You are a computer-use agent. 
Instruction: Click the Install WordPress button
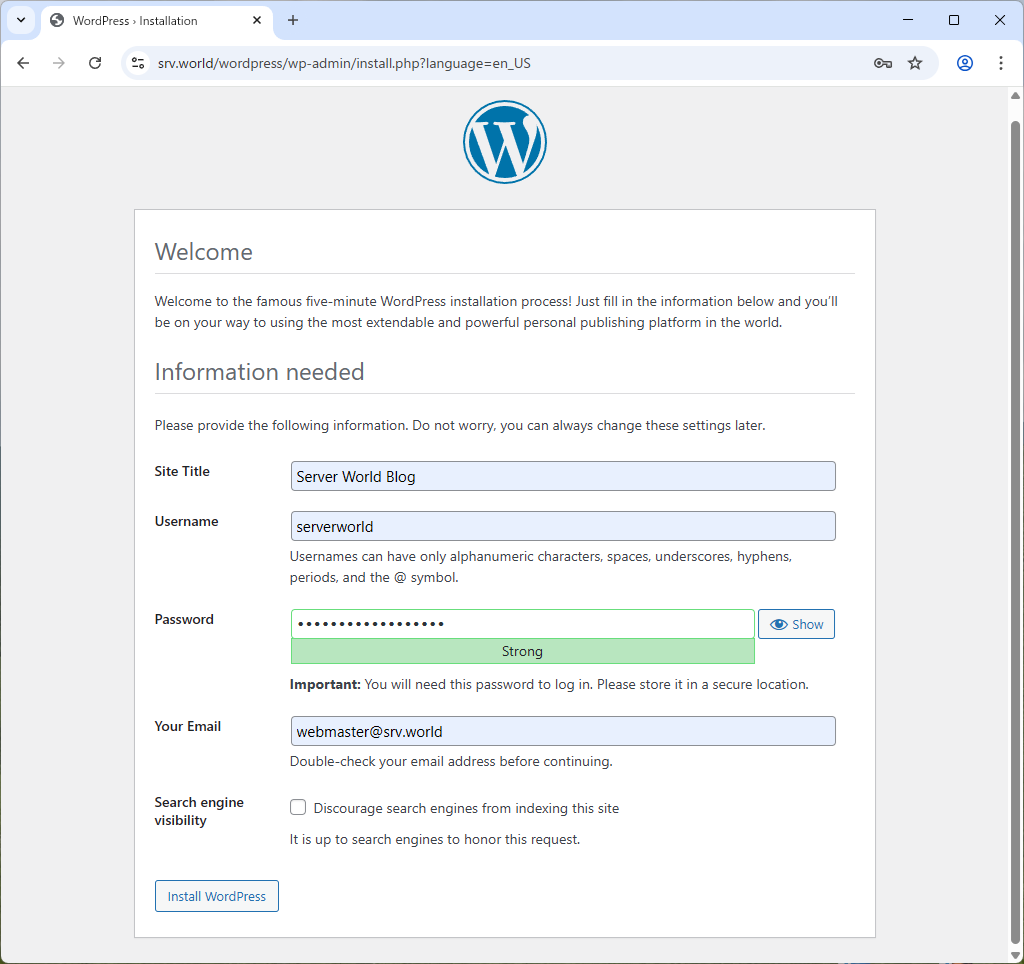pos(216,895)
